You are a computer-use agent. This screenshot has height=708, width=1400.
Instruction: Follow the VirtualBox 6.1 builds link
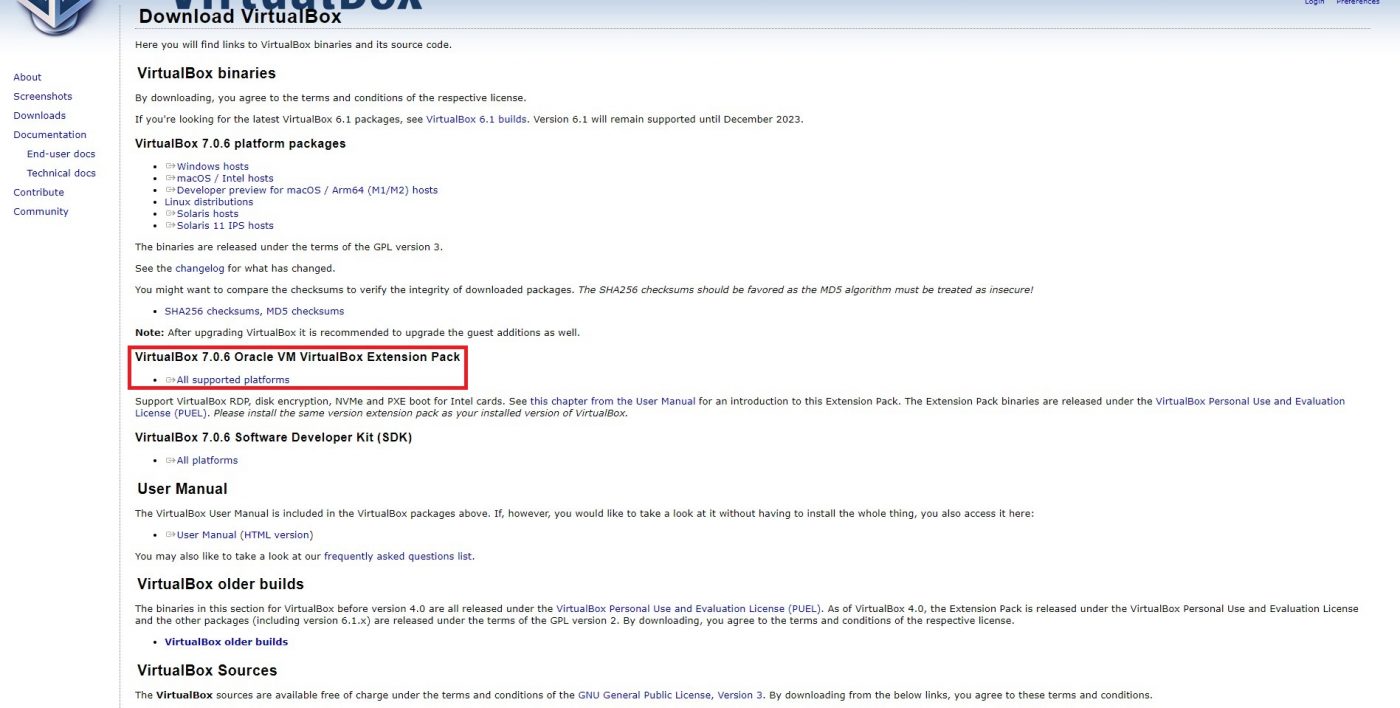477,119
